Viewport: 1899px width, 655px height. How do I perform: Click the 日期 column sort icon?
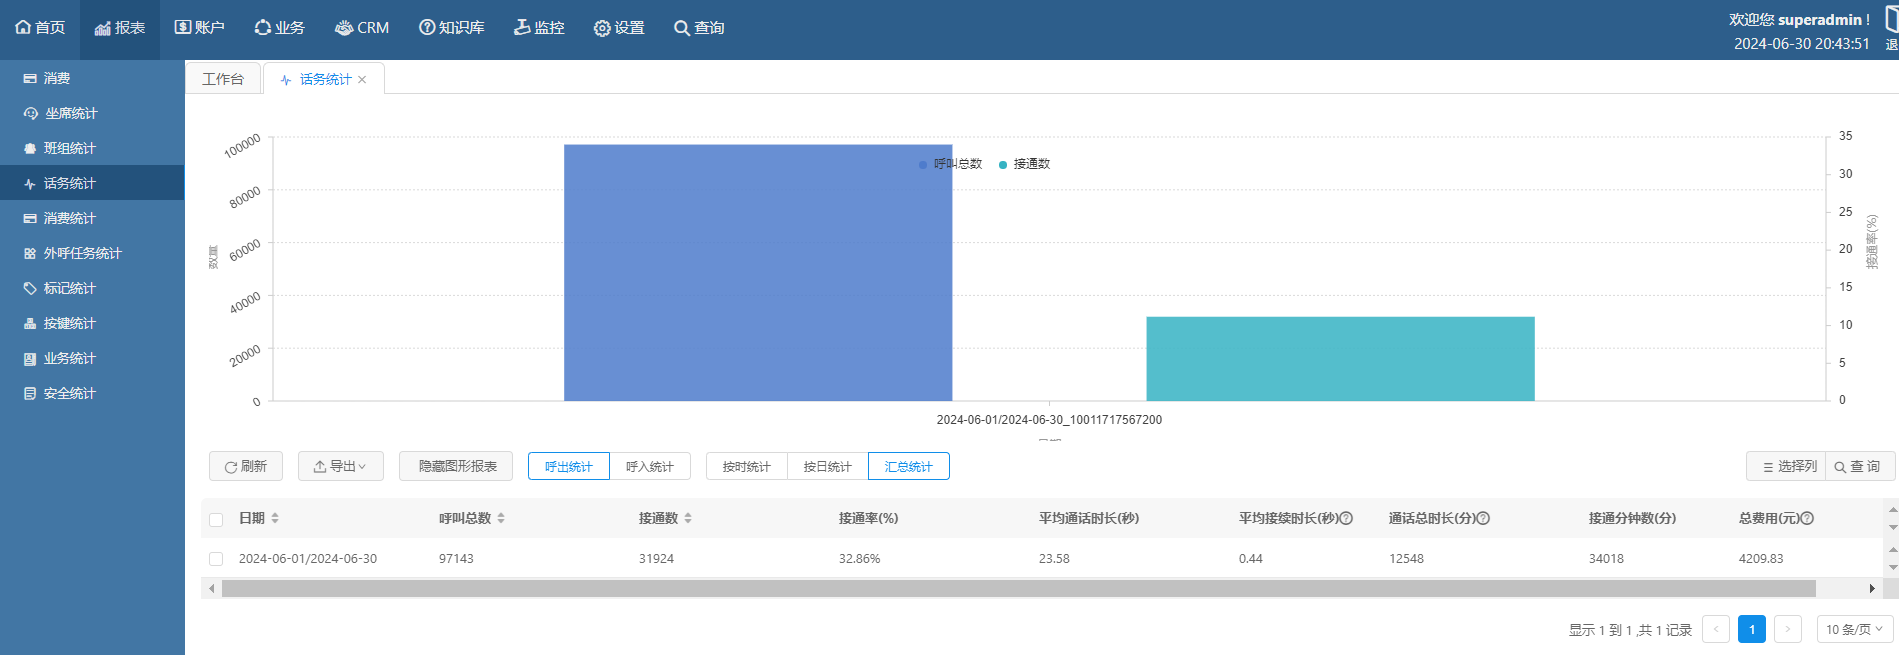[x=275, y=518]
